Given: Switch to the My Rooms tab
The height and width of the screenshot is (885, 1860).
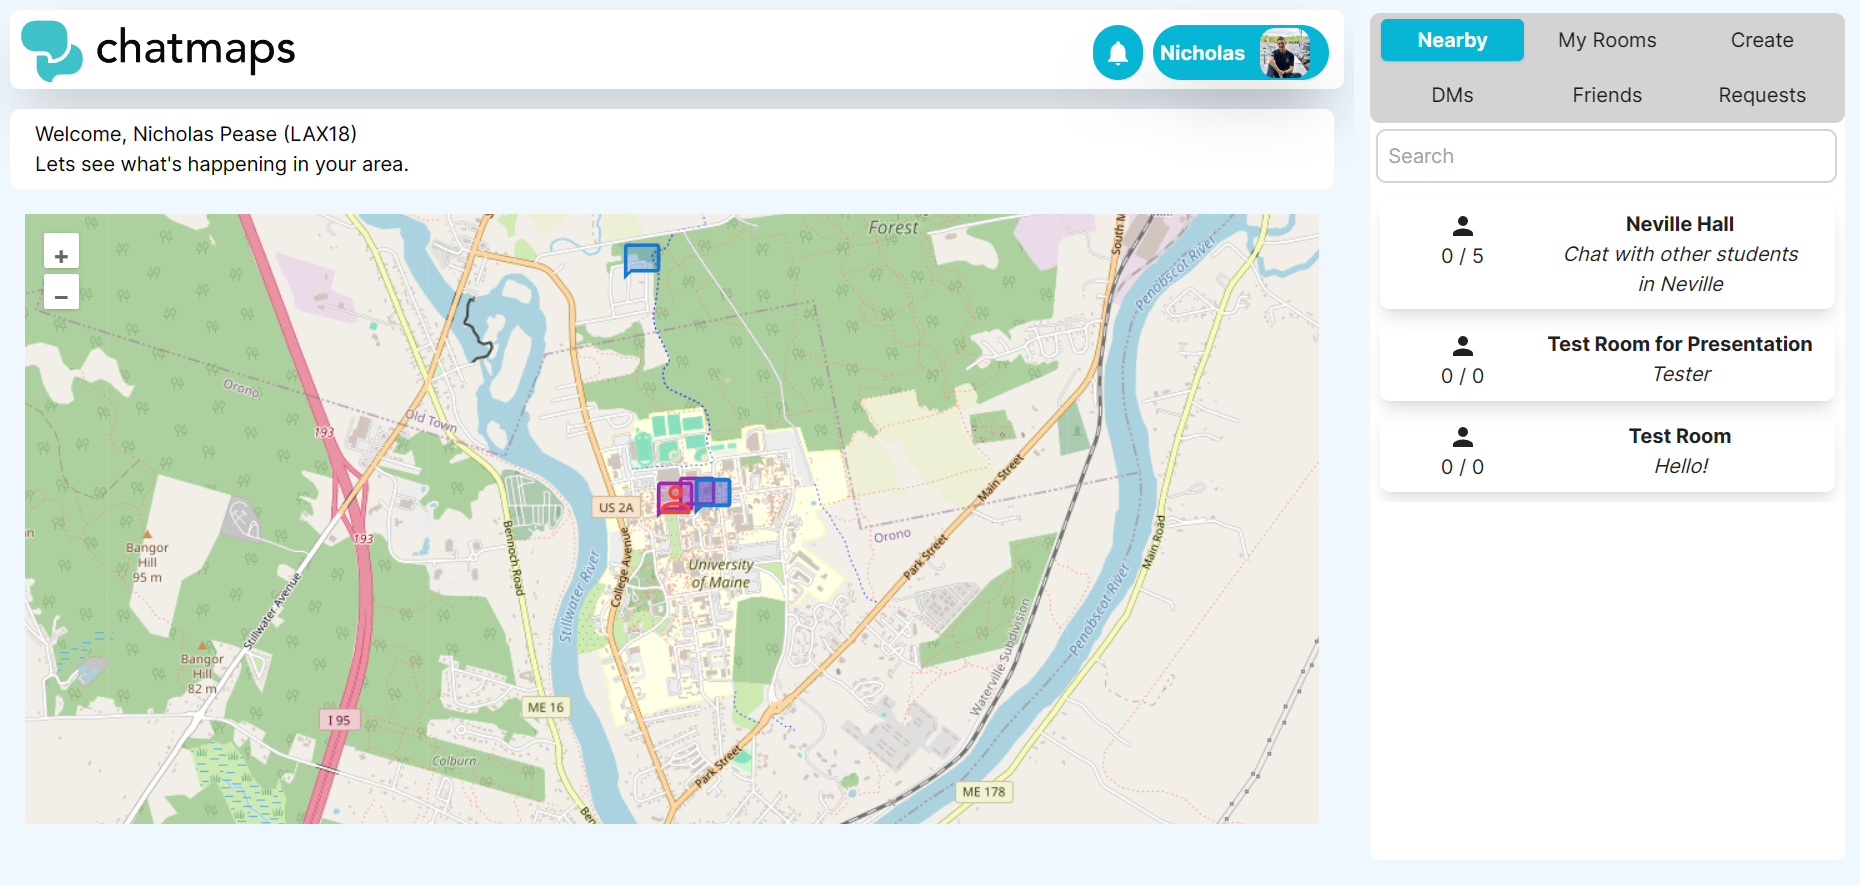Looking at the screenshot, I should click(x=1606, y=41).
